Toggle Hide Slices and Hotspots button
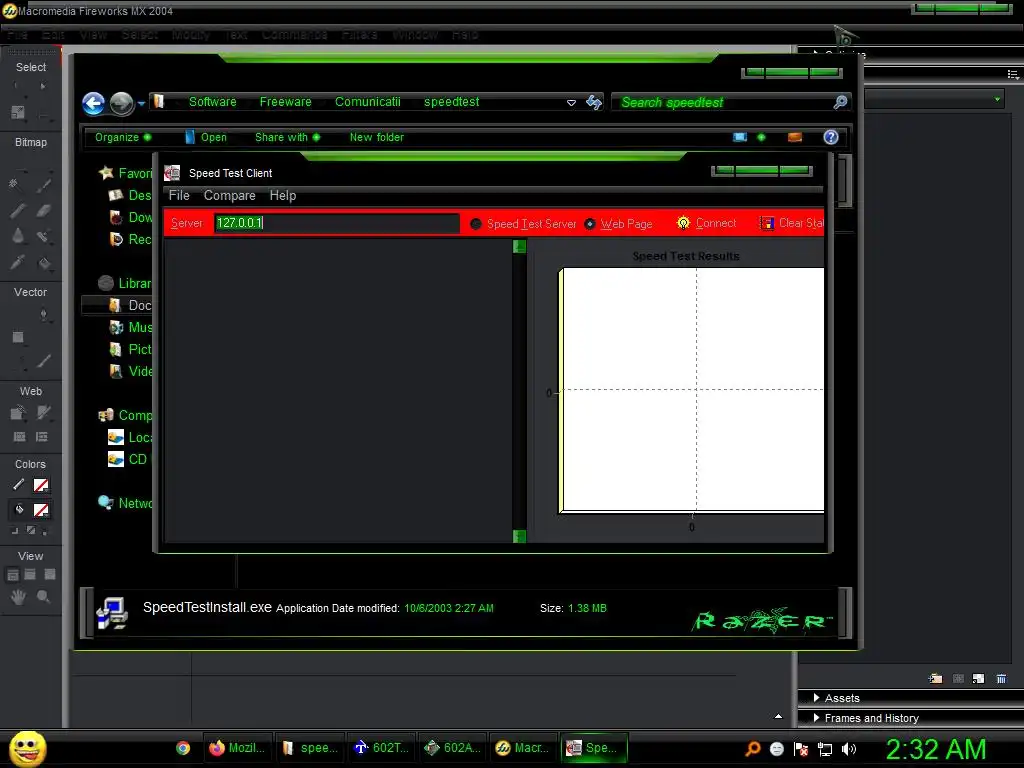Image resolution: width=1024 pixels, height=768 pixels. (x=20, y=437)
